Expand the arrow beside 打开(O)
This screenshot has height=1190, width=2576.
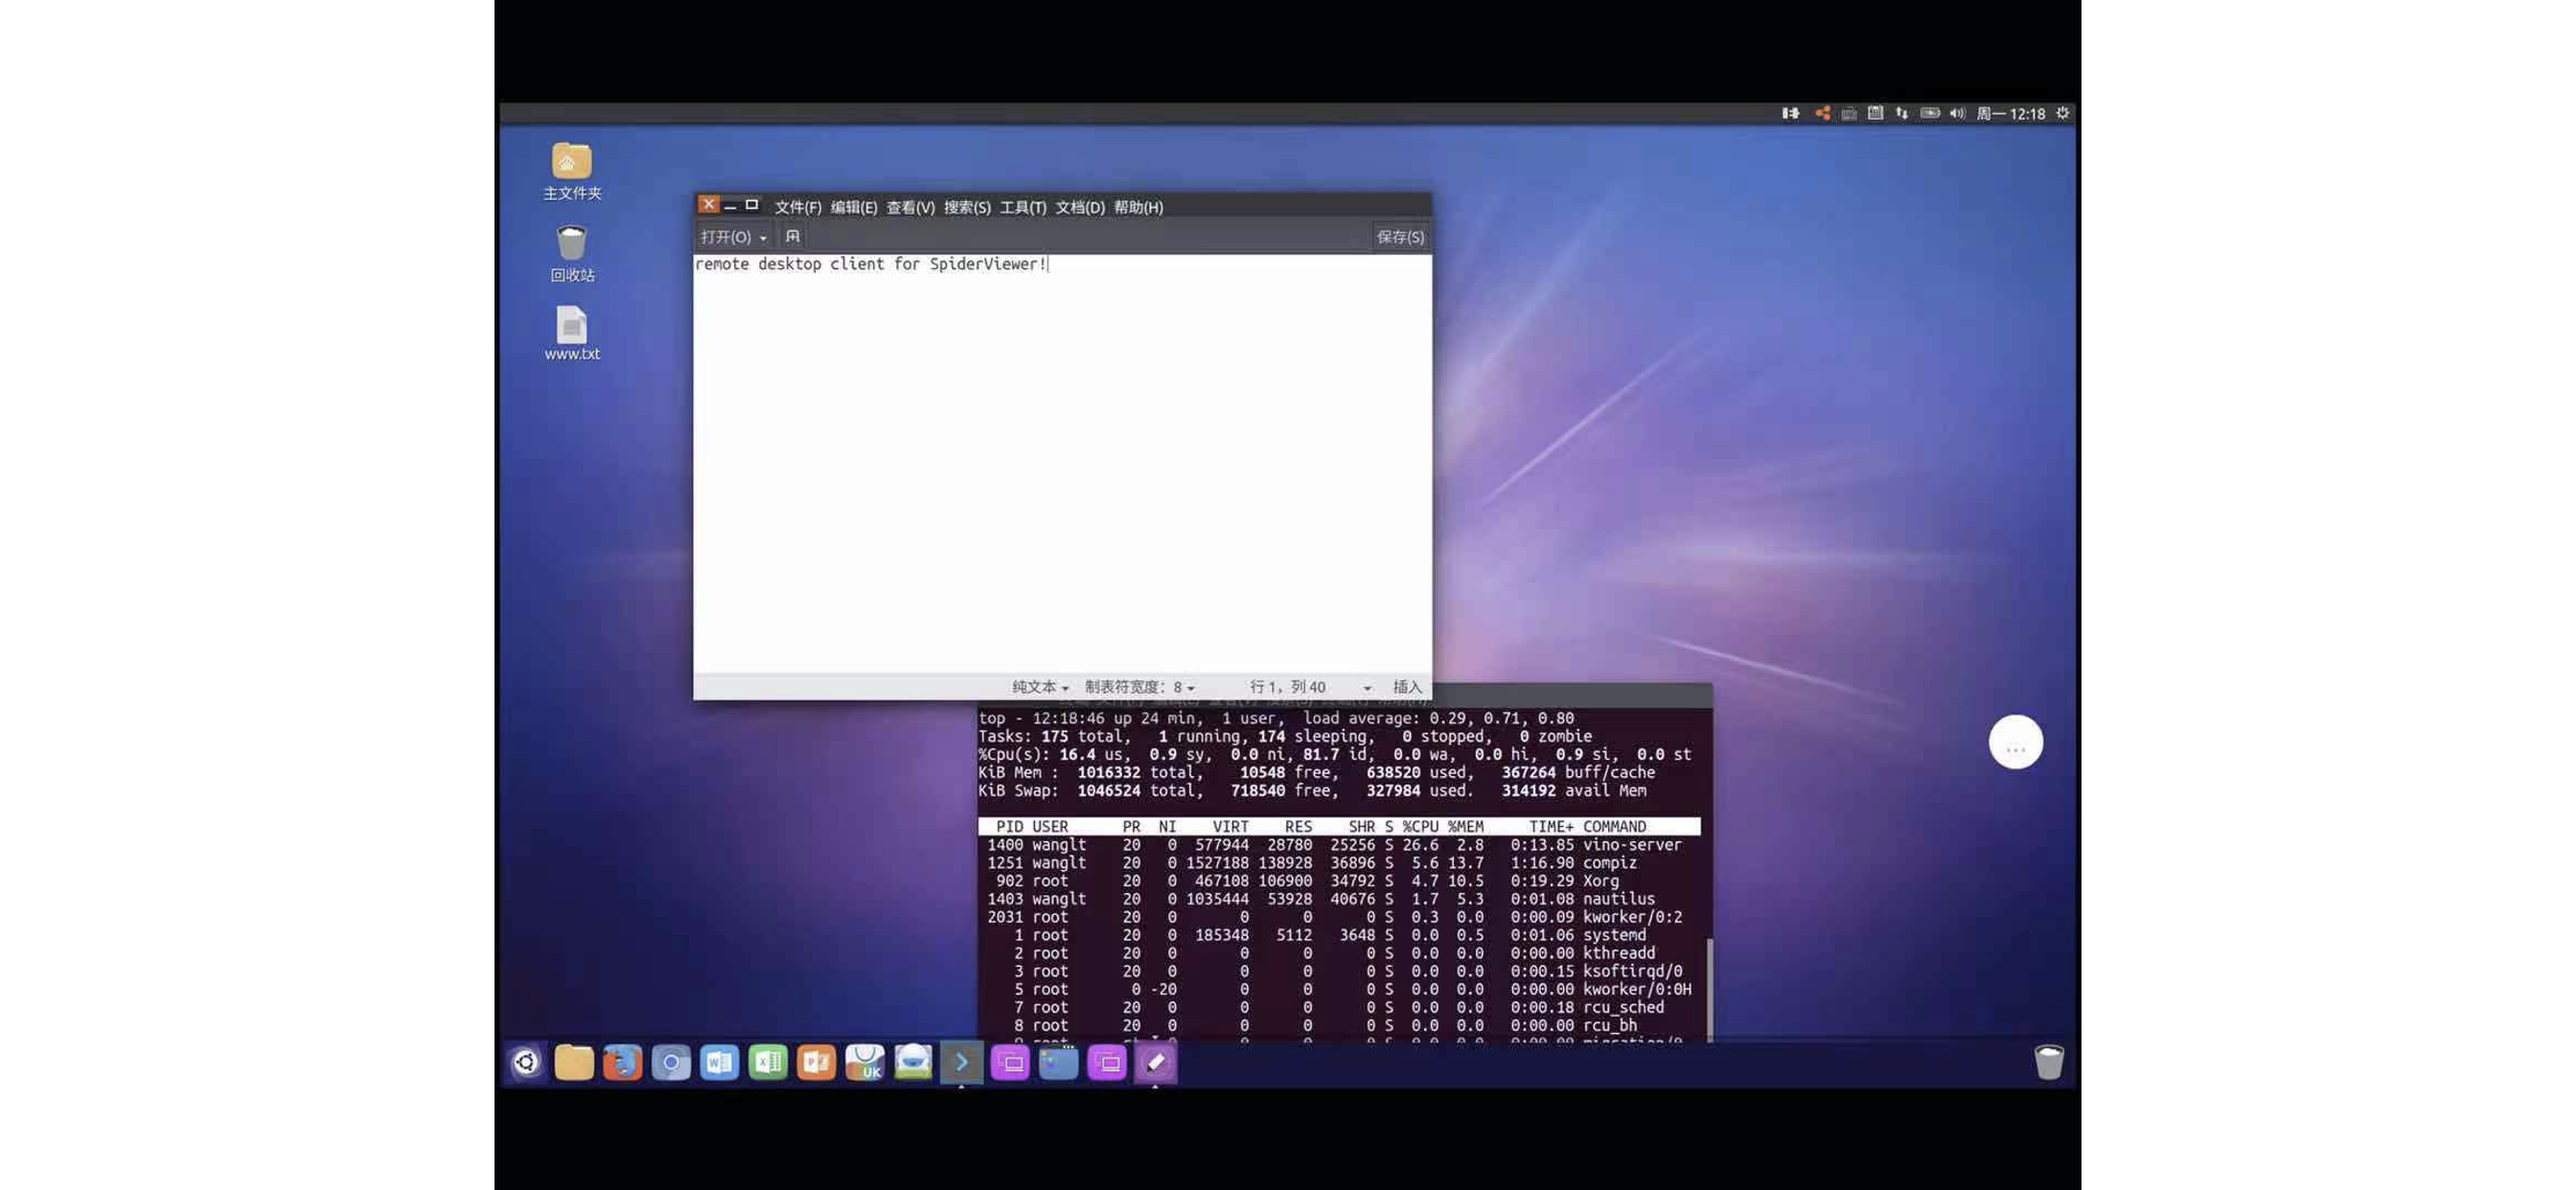[763, 238]
